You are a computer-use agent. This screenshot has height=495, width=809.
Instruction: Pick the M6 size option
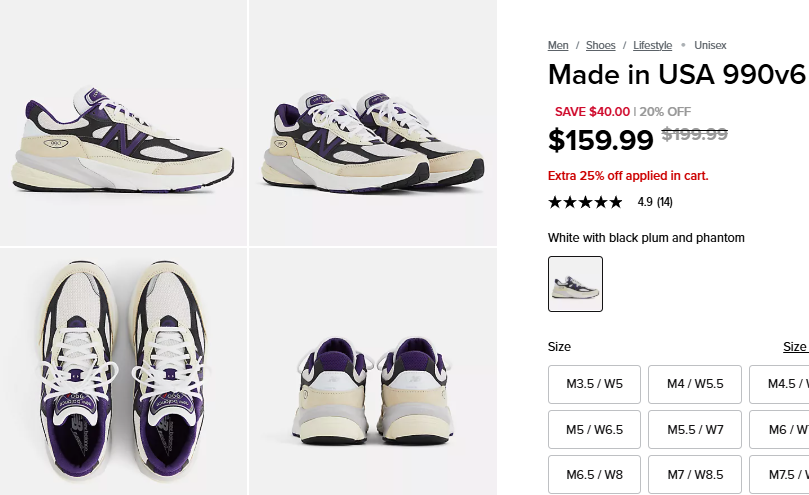781,429
